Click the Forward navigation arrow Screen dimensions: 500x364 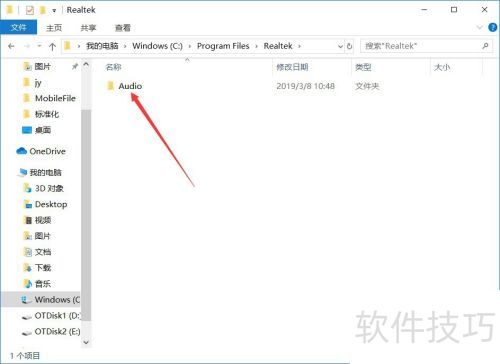(x=27, y=46)
